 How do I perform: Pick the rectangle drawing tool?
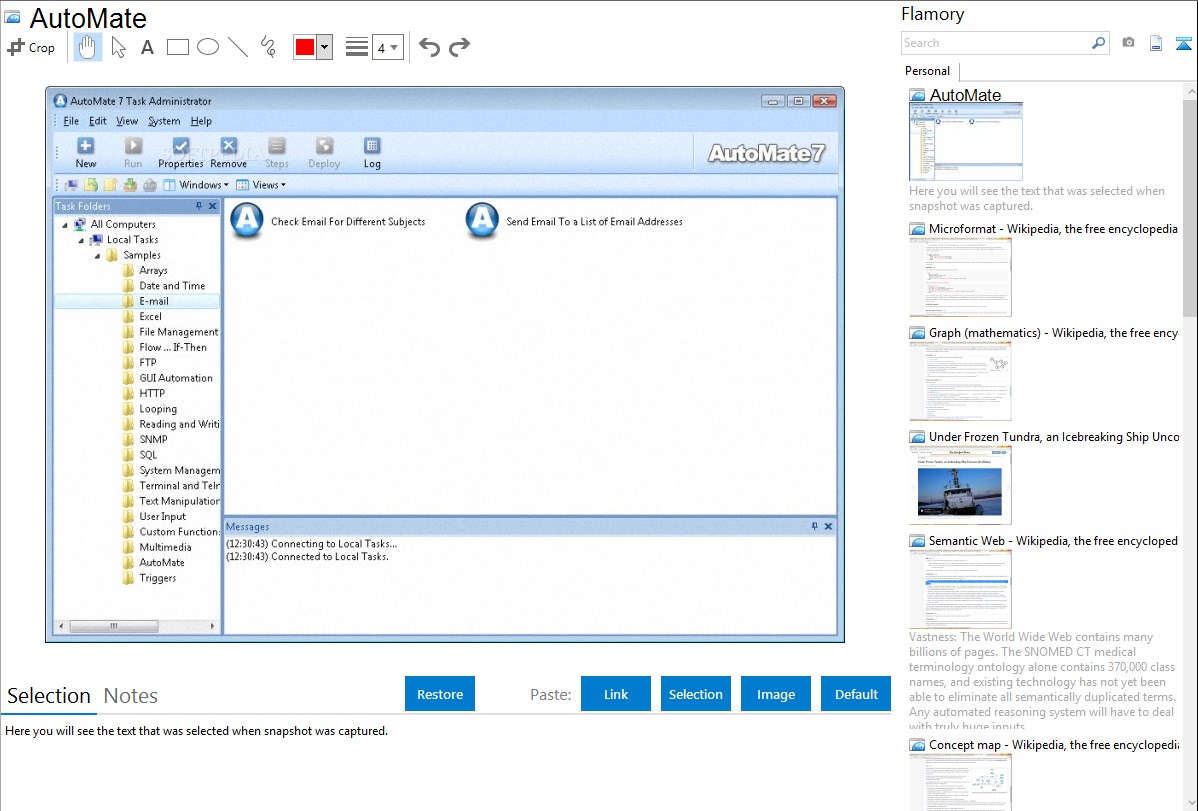[177, 47]
